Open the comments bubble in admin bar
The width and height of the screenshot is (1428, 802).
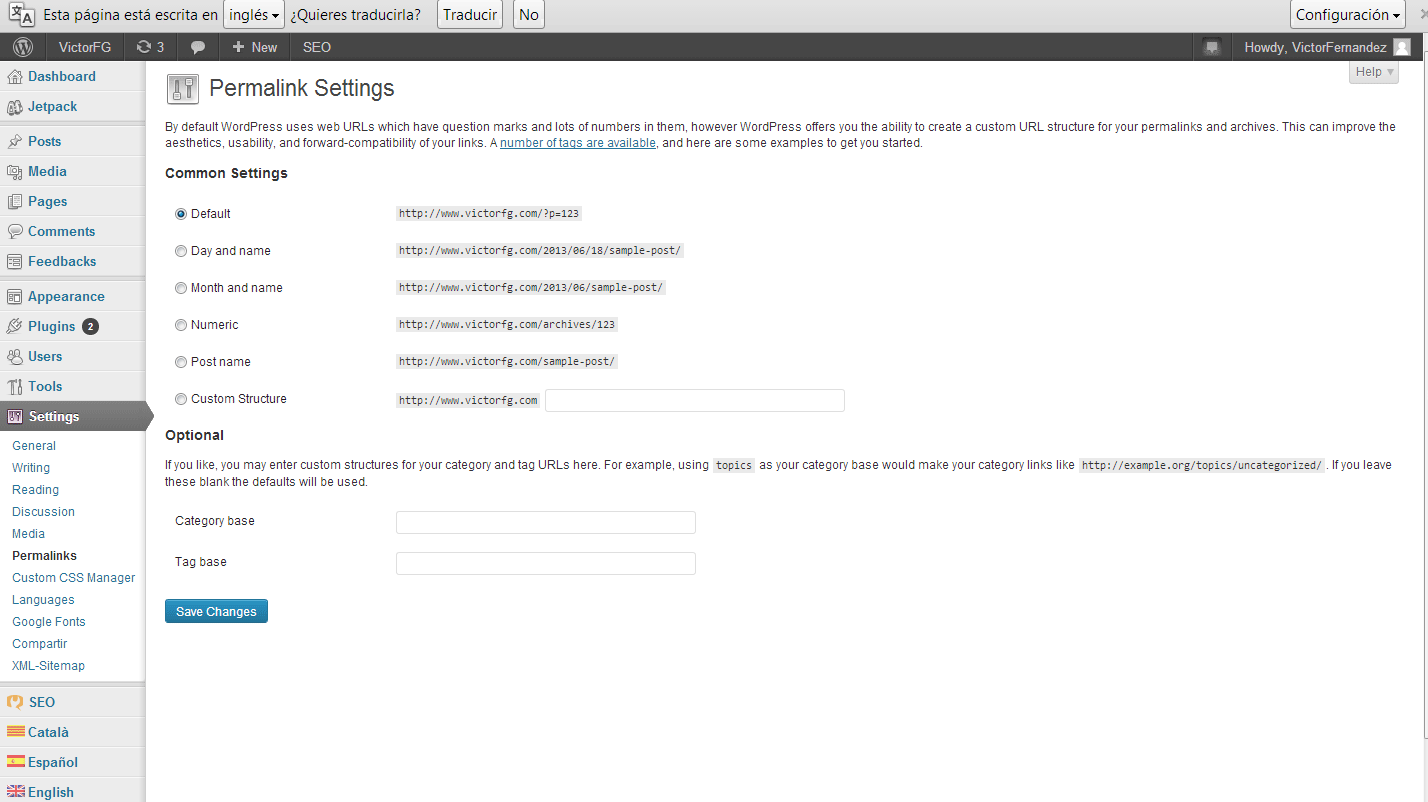point(198,47)
